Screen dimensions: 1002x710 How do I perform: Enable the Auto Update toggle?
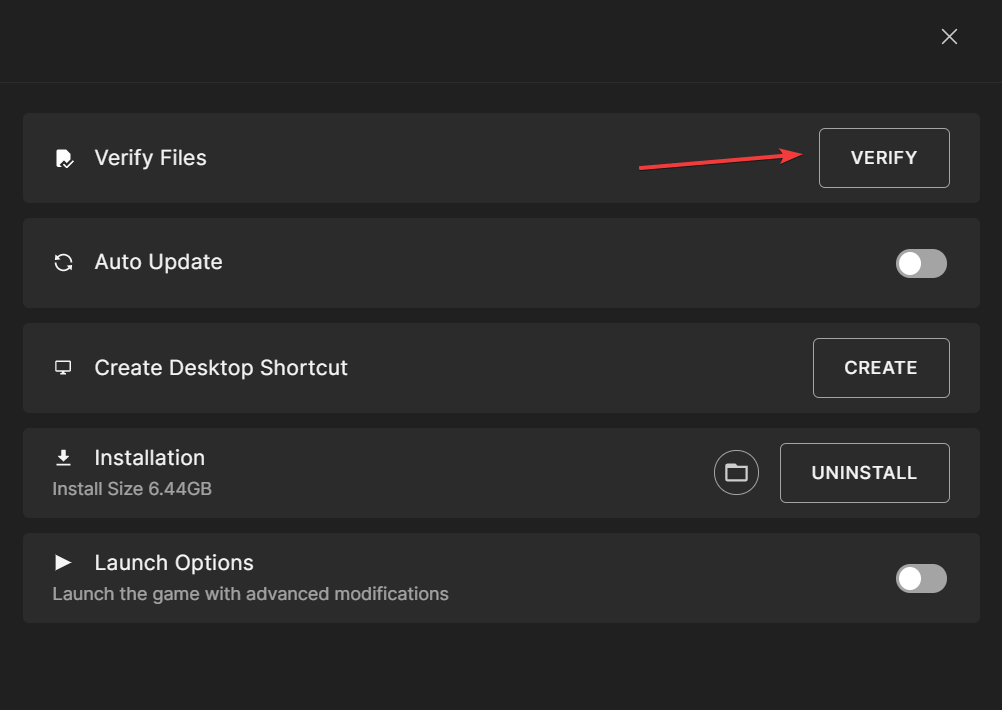click(x=920, y=263)
